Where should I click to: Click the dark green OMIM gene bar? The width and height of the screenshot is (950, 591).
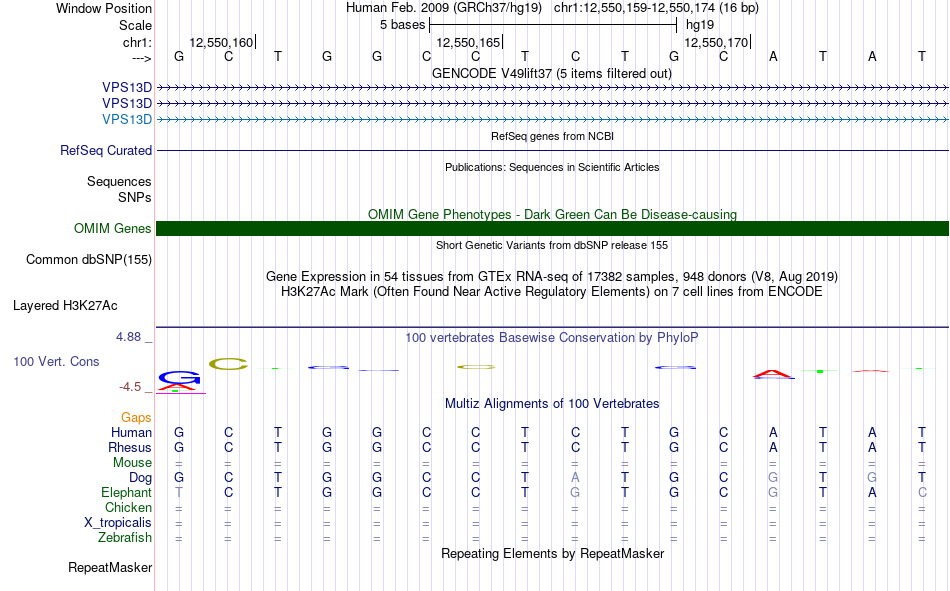pyautogui.click(x=553, y=229)
